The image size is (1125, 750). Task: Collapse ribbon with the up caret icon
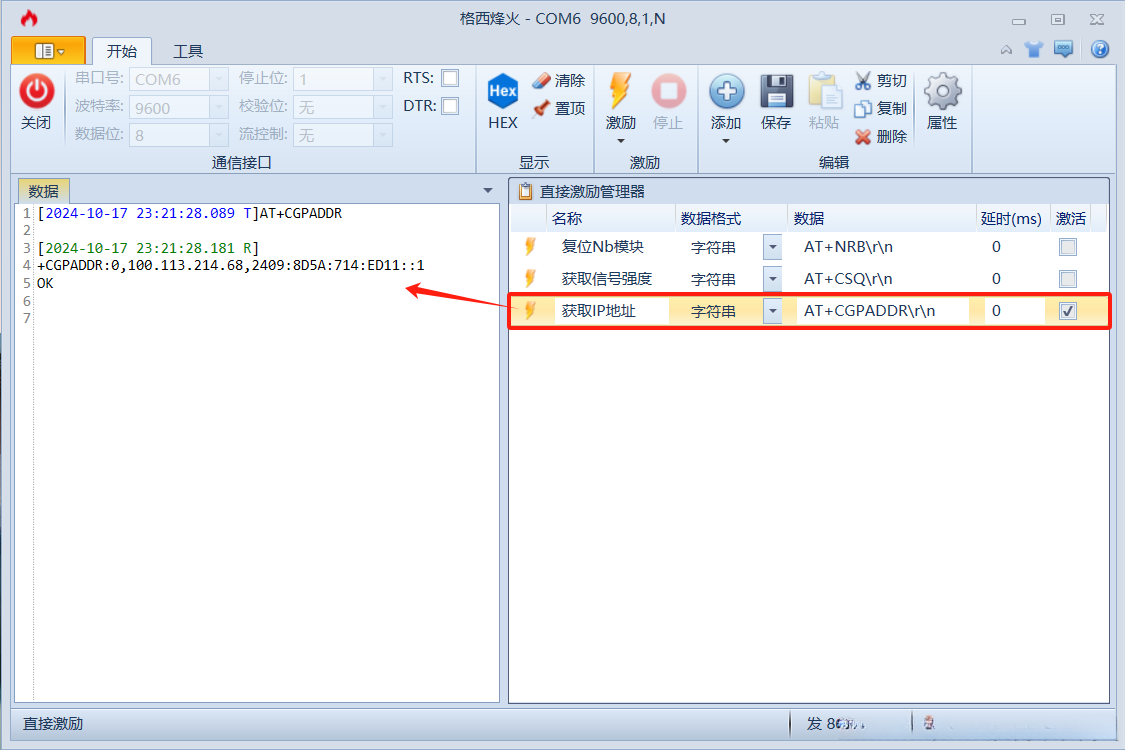[1007, 50]
